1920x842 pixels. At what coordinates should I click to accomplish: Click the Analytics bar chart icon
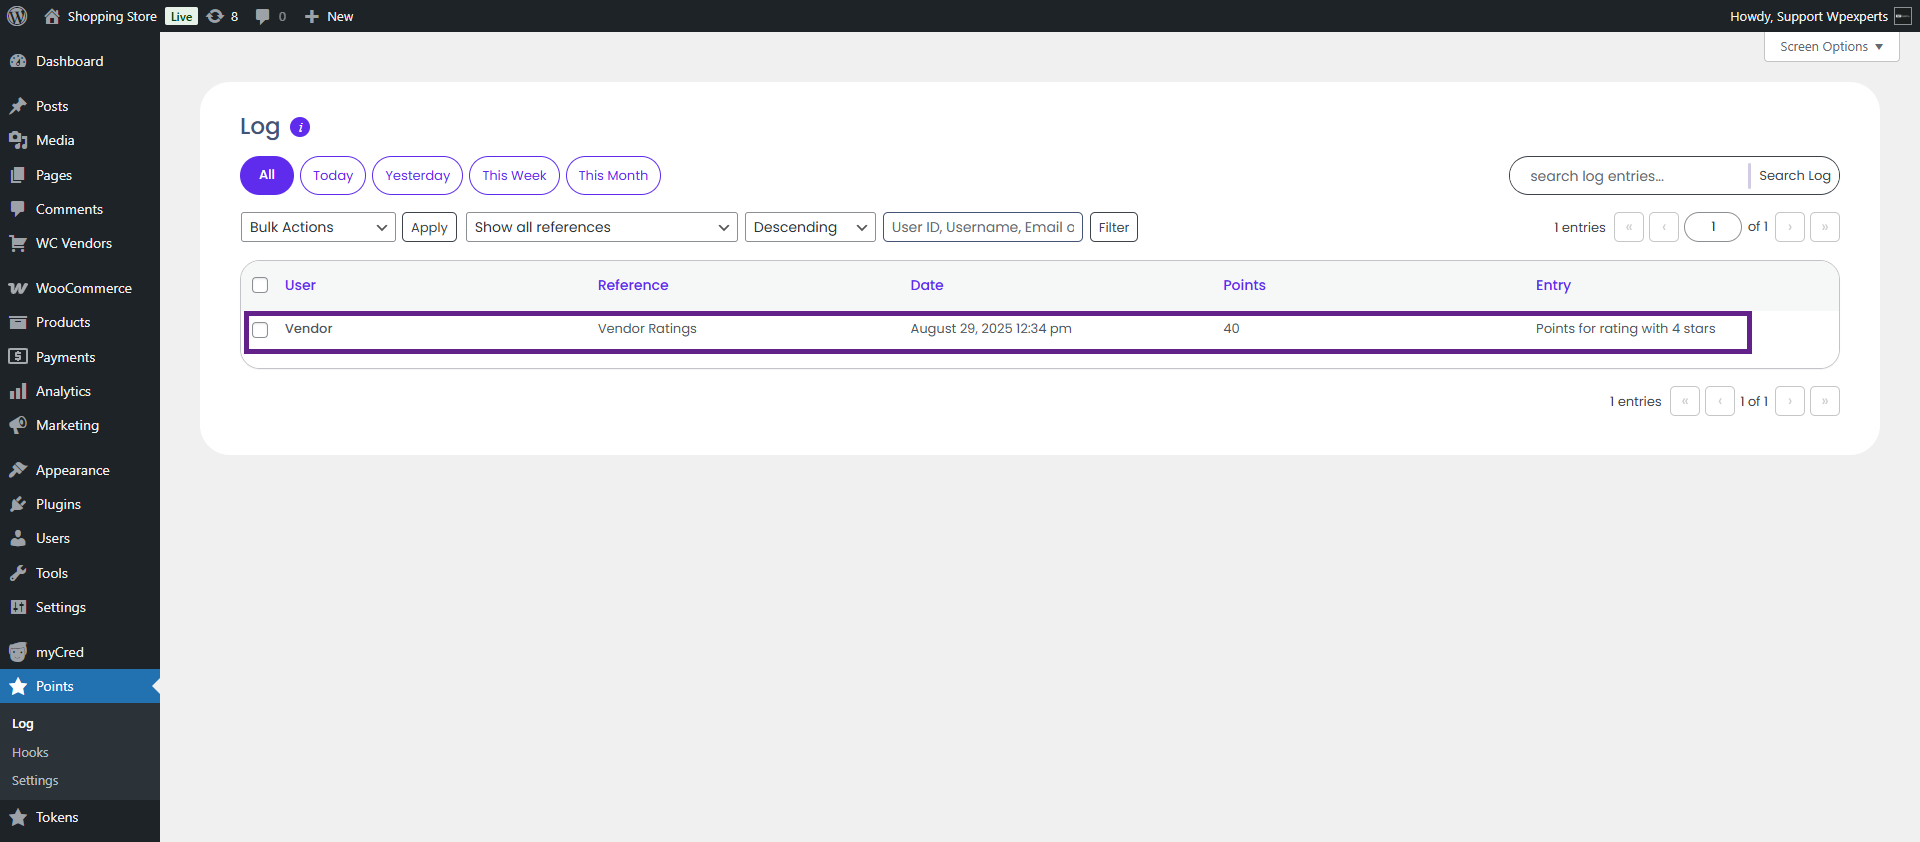coord(18,391)
